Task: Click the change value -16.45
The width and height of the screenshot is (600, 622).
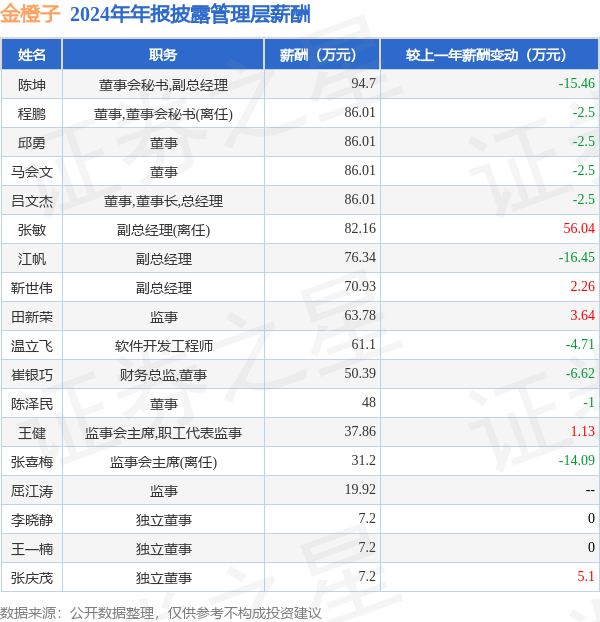Action: pyautogui.click(x=577, y=257)
